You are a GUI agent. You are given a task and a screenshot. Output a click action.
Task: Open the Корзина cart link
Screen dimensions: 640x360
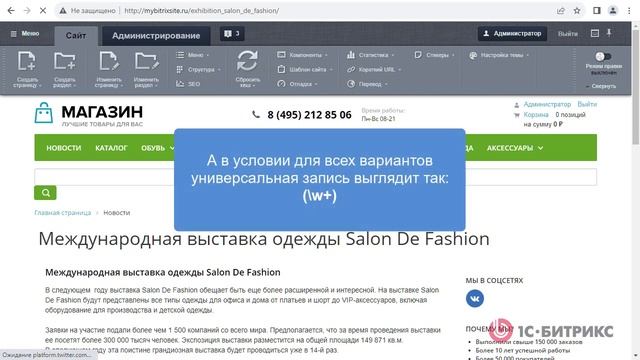pos(536,115)
